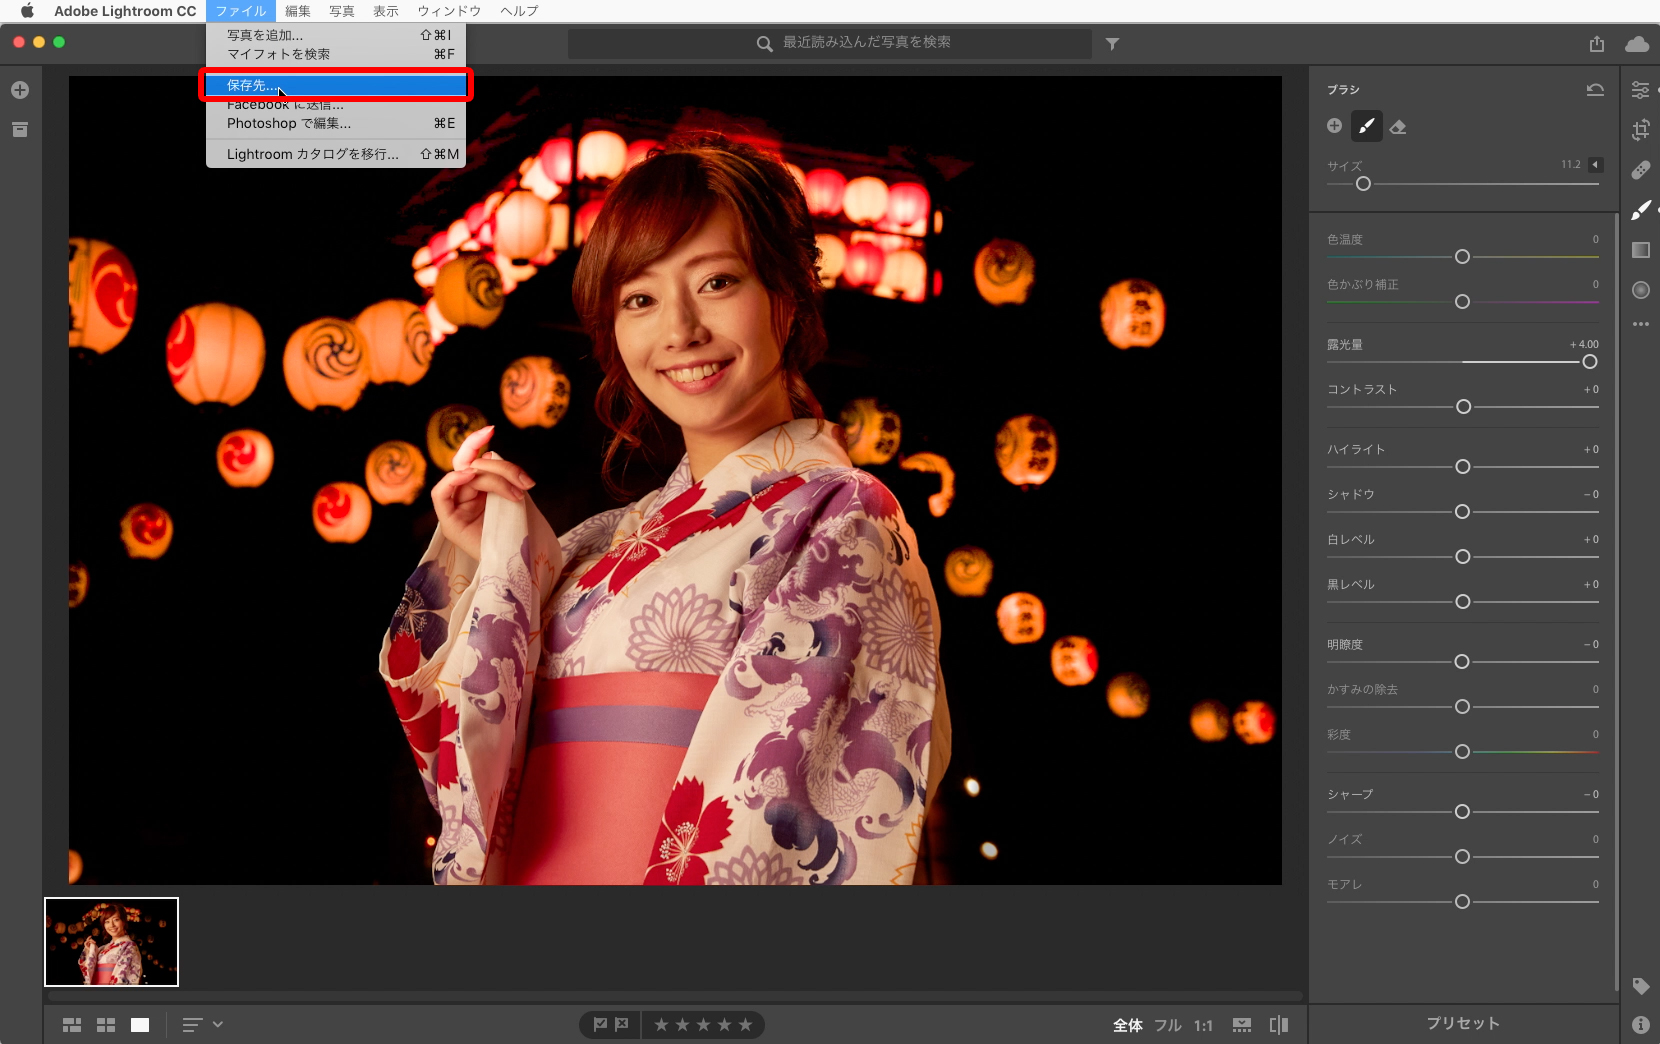Open the 表示 menu
Screen dimensions: 1660x1044
point(386,11)
